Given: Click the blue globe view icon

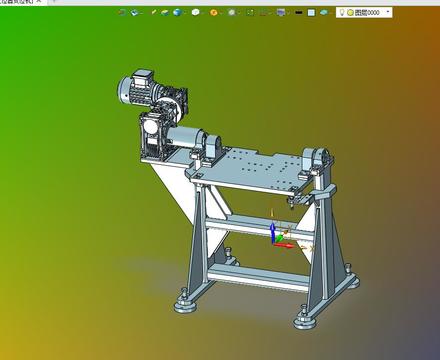Looking at the screenshot, I should pyautogui.click(x=177, y=13).
